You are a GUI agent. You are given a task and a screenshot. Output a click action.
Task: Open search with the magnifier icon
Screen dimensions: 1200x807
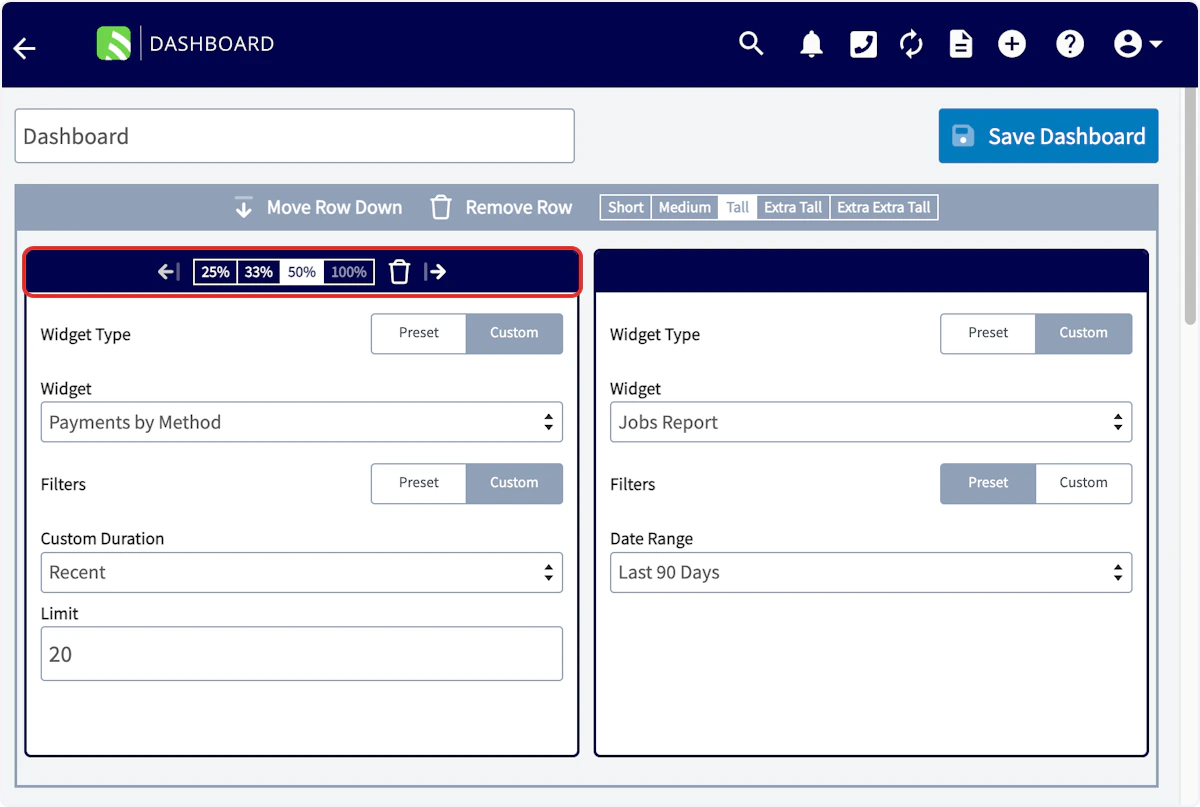point(751,44)
